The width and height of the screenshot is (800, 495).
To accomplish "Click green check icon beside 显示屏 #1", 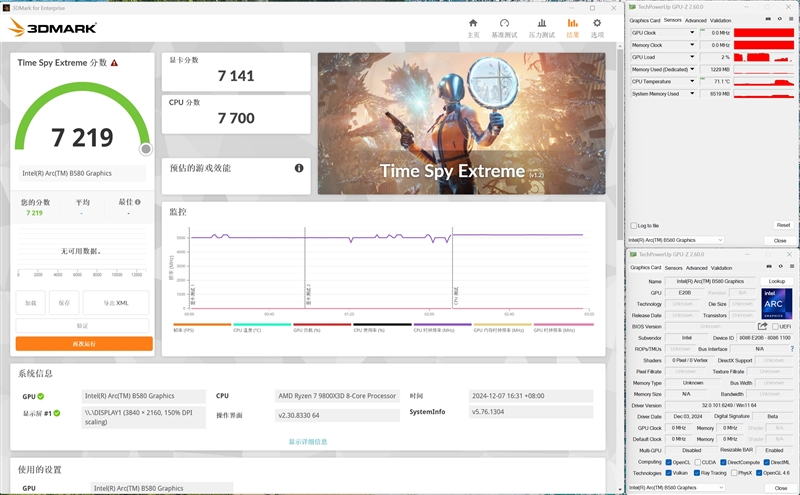I will pyautogui.click(x=57, y=413).
